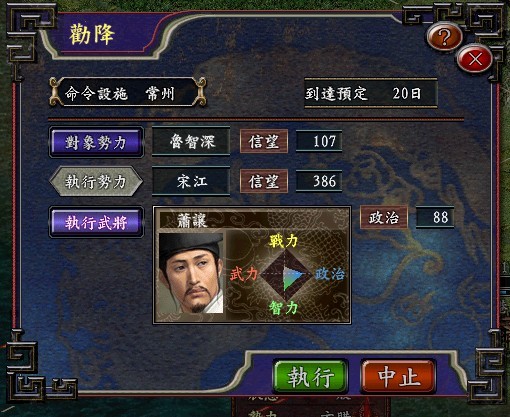Select the 對象勢力 button

pos(96,142)
